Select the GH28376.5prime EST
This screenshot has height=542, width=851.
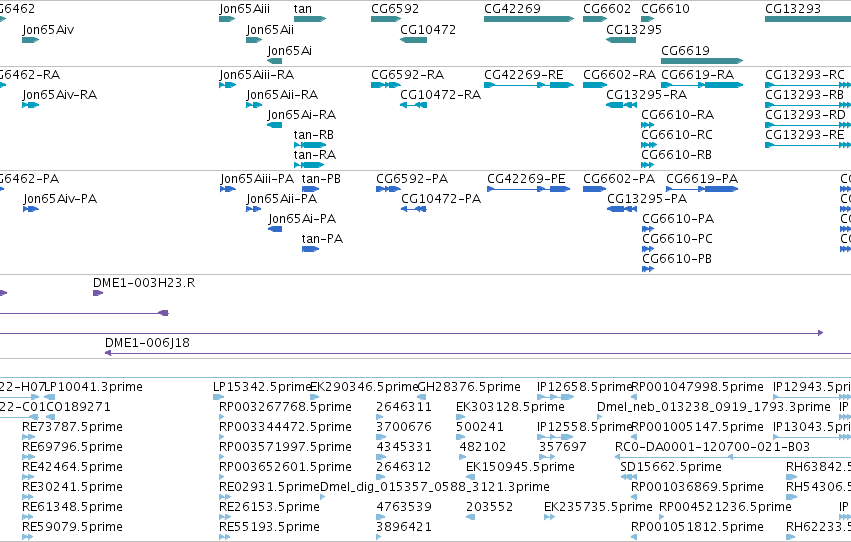tap(421, 397)
